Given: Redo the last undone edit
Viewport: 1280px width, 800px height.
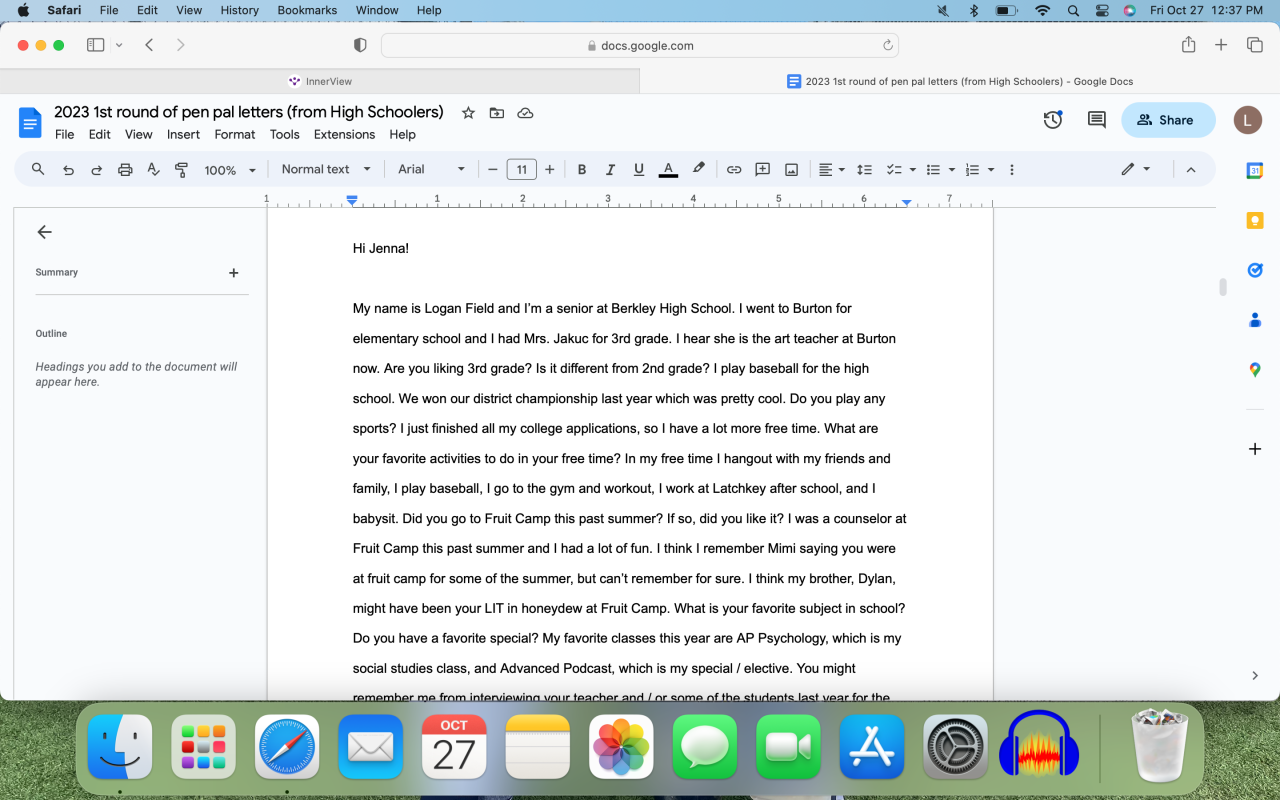Looking at the screenshot, I should pyautogui.click(x=97, y=170).
